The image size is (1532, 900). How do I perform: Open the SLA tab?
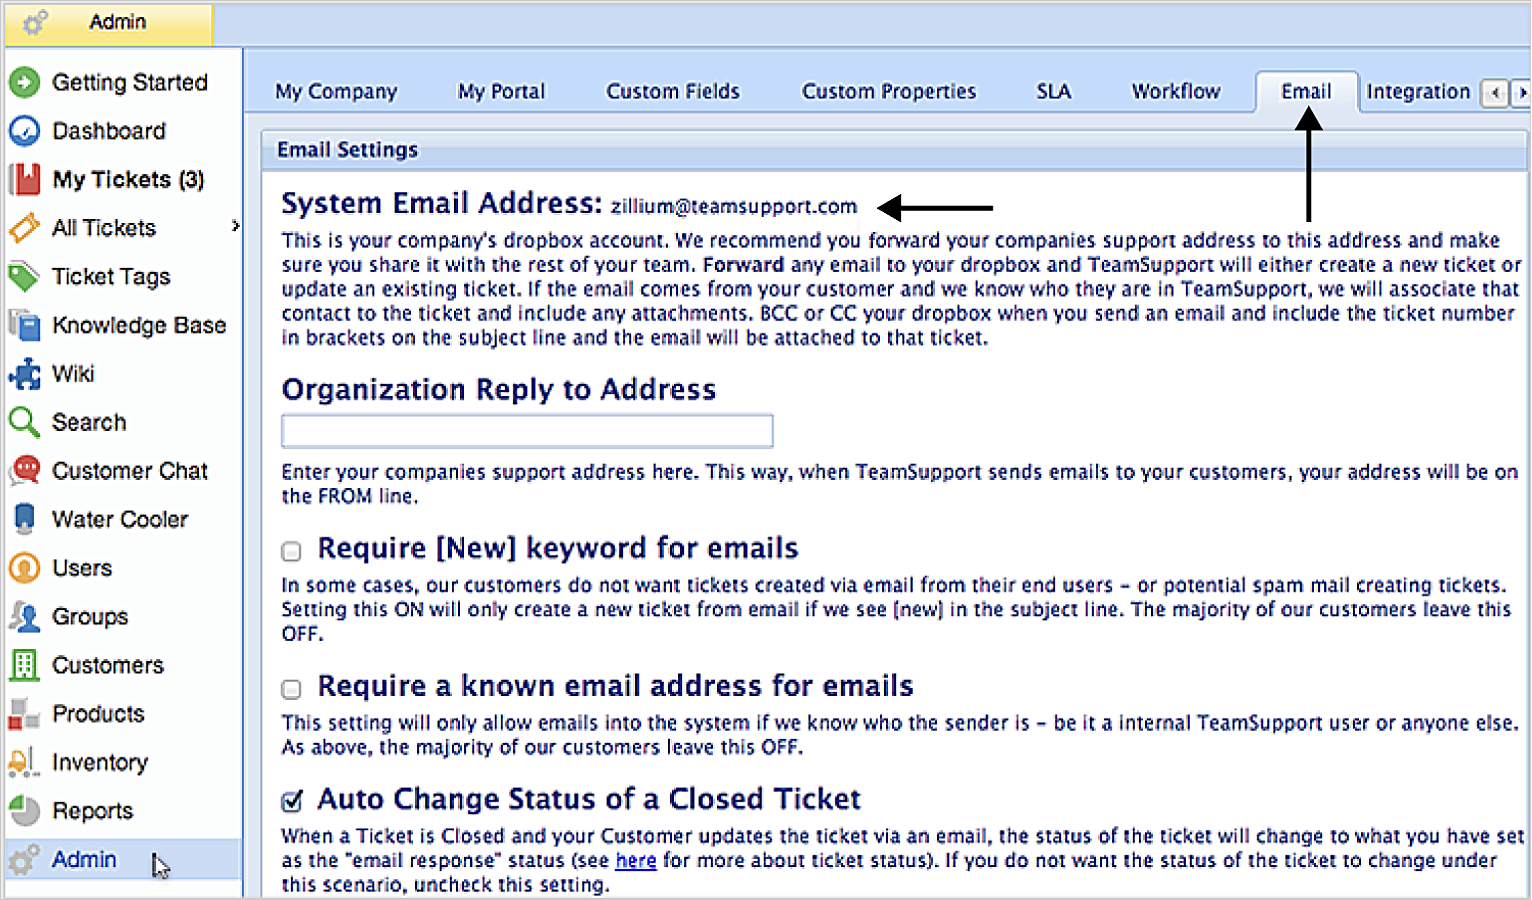tap(1054, 91)
